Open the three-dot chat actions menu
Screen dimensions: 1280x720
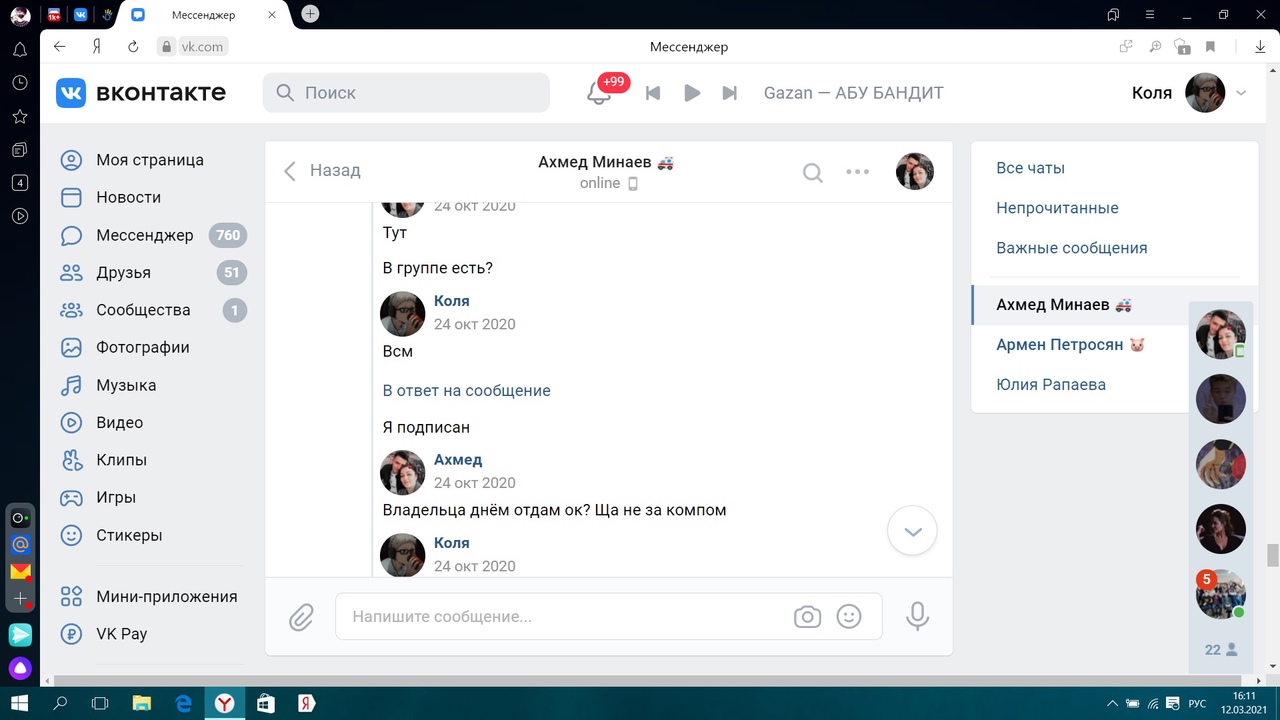[x=858, y=172]
